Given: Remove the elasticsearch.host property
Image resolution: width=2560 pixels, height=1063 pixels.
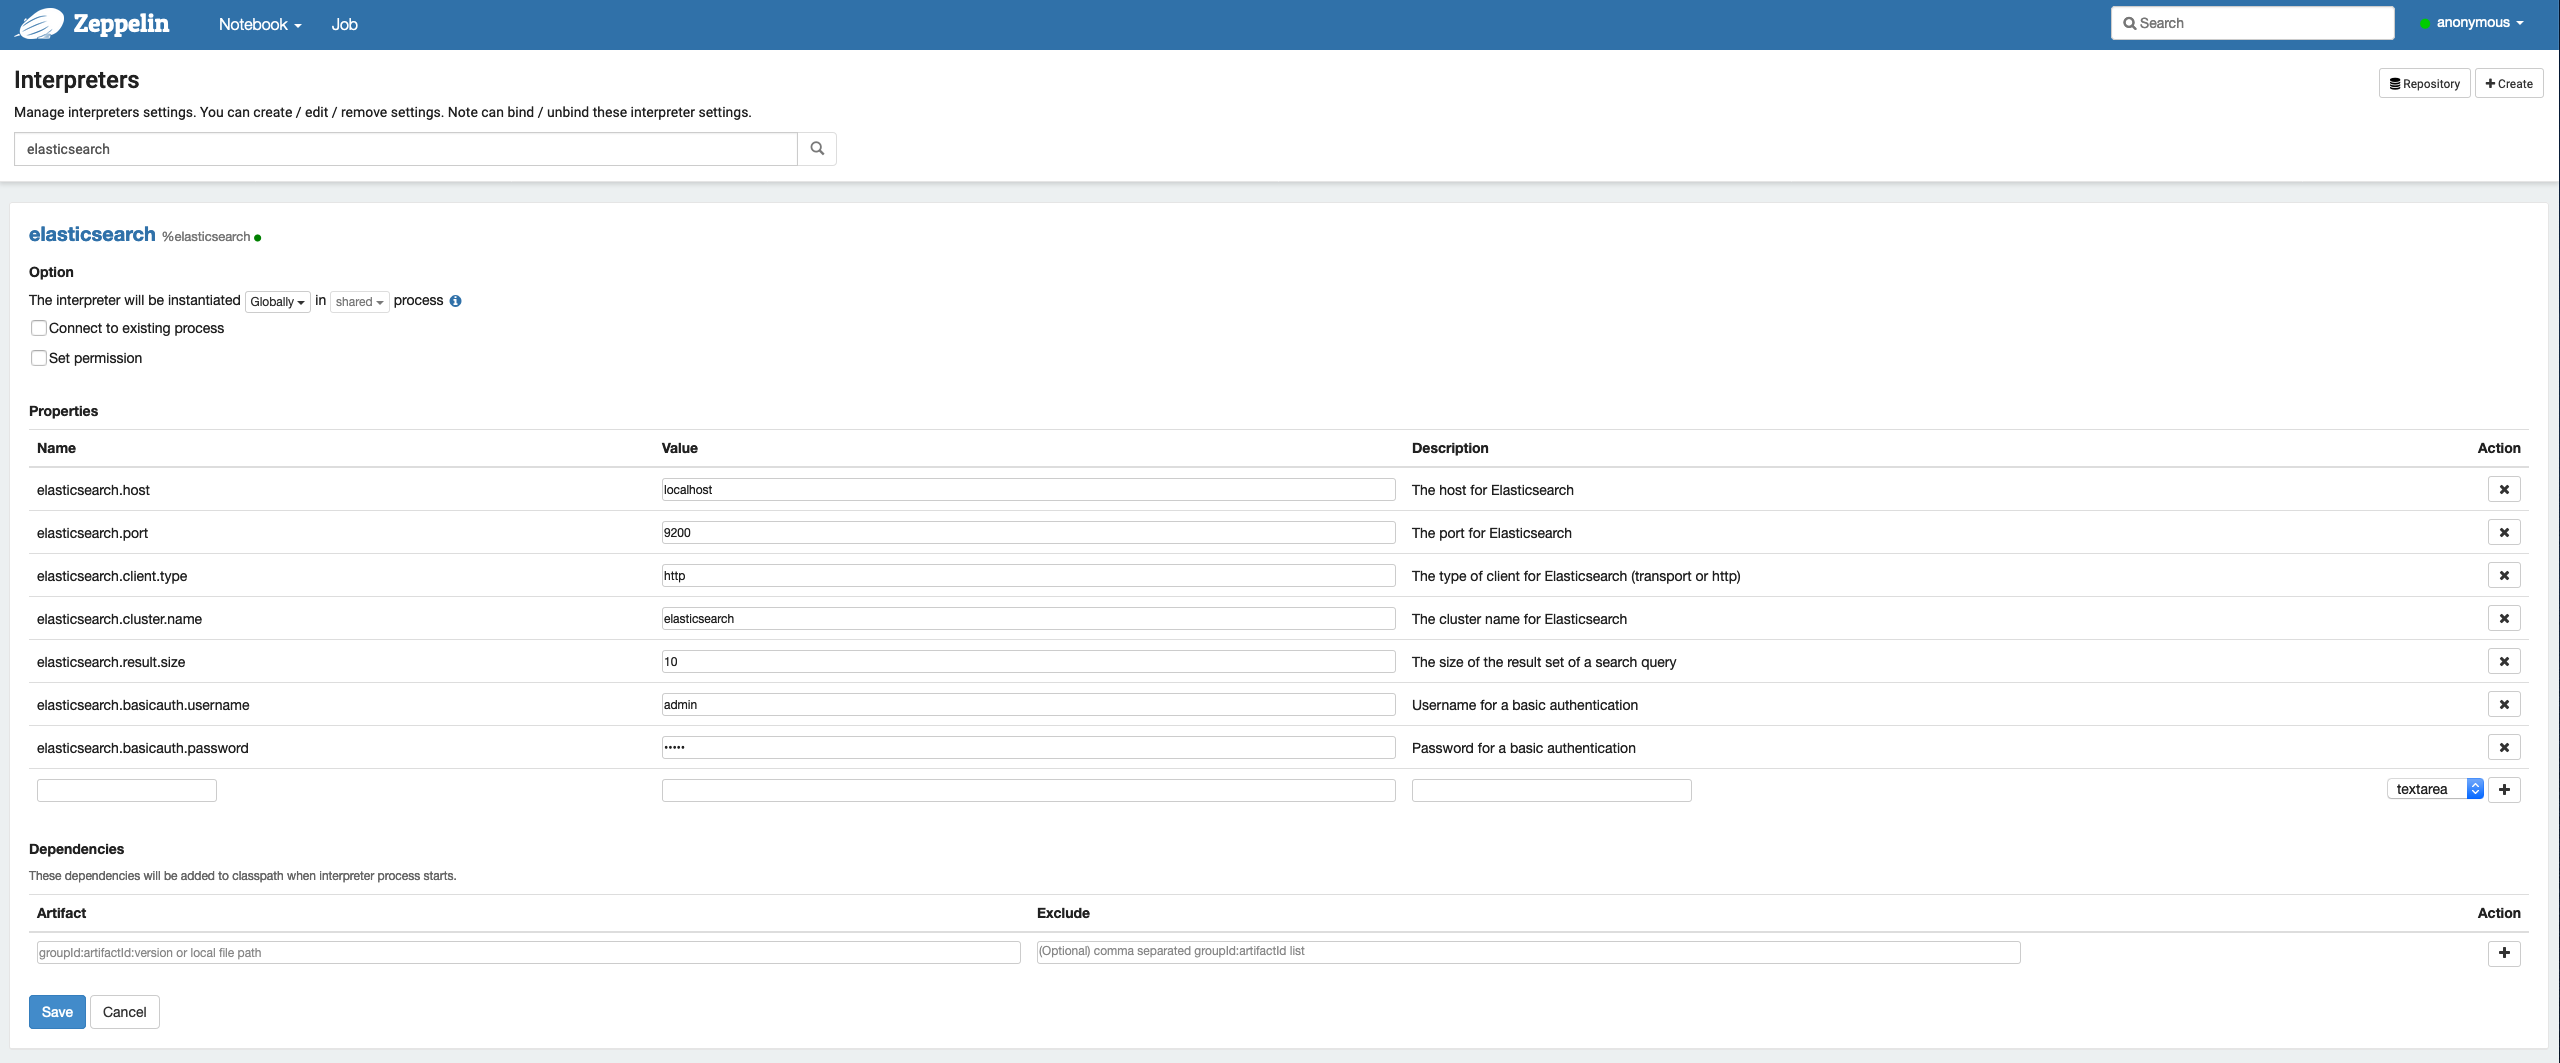Looking at the screenshot, I should [x=2504, y=490].
